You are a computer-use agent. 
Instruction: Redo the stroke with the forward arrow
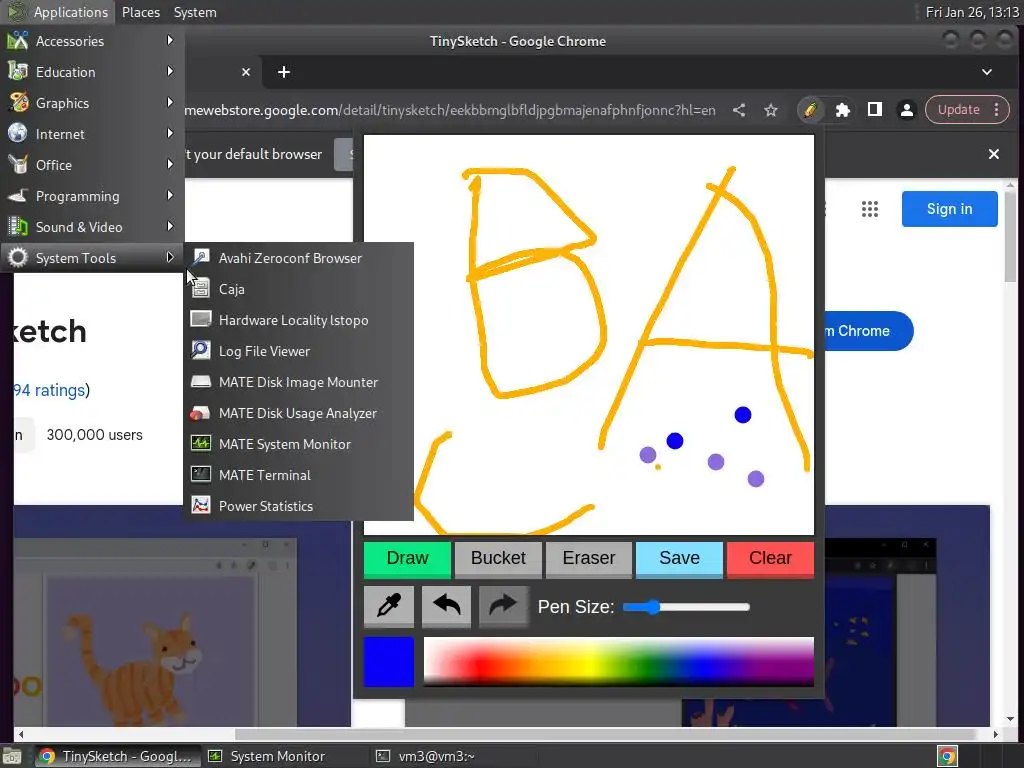(x=503, y=607)
